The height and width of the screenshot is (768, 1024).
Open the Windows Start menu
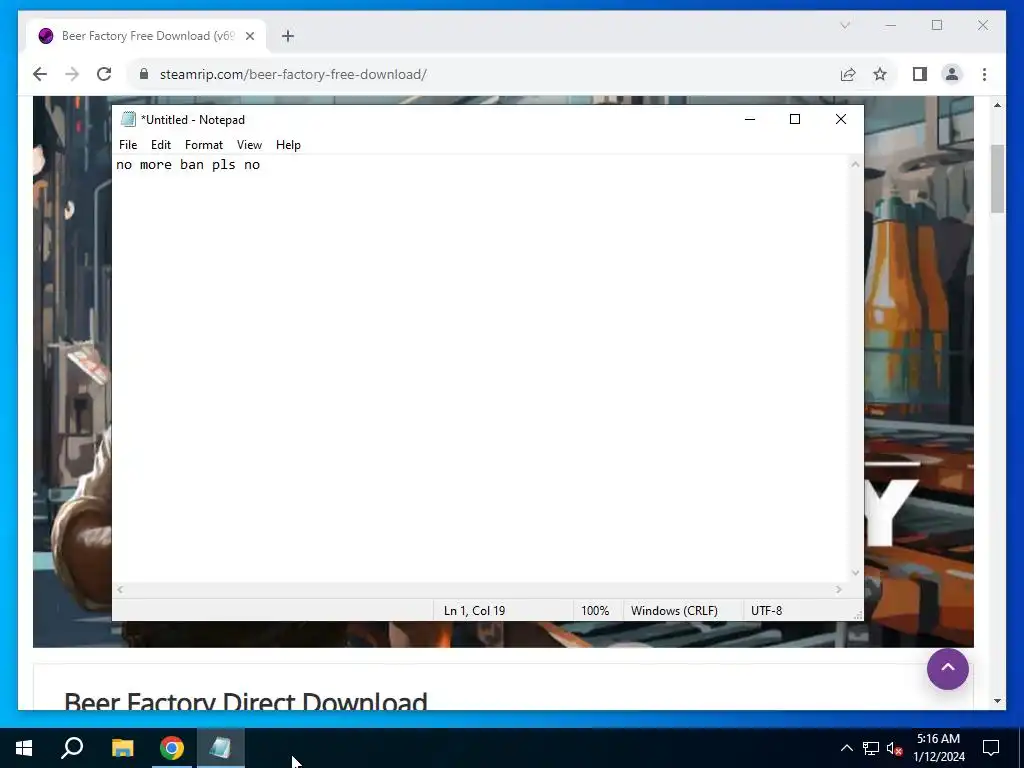pyautogui.click(x=24, y=748)
